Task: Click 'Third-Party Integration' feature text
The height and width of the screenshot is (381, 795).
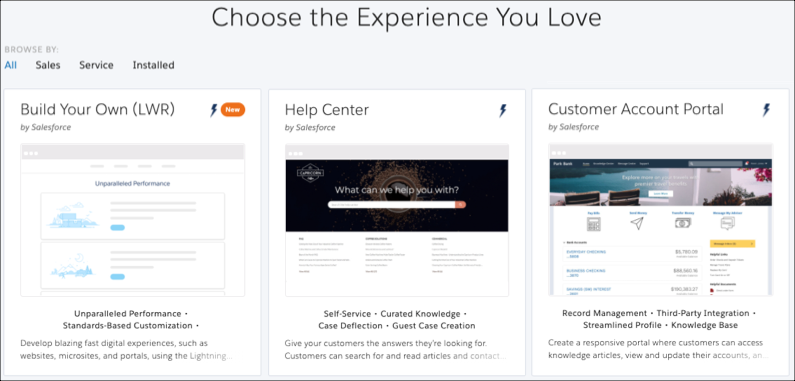Action: (x=703, y=314)
